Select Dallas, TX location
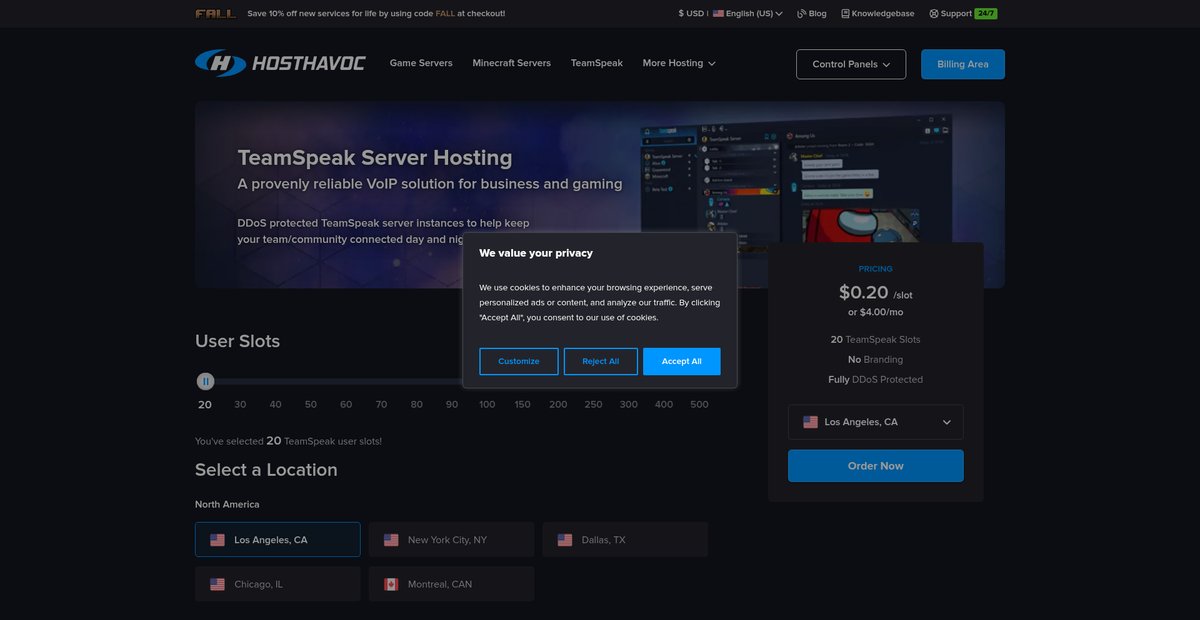This screenshot has width=1200, height=620. pos(625,540)
